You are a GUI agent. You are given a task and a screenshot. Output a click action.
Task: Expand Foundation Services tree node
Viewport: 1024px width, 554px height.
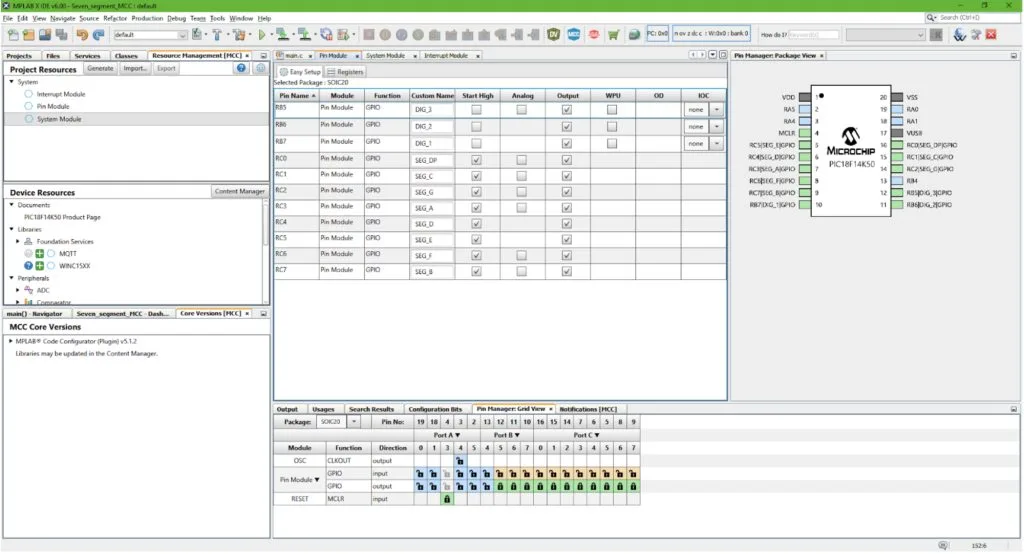17,241
